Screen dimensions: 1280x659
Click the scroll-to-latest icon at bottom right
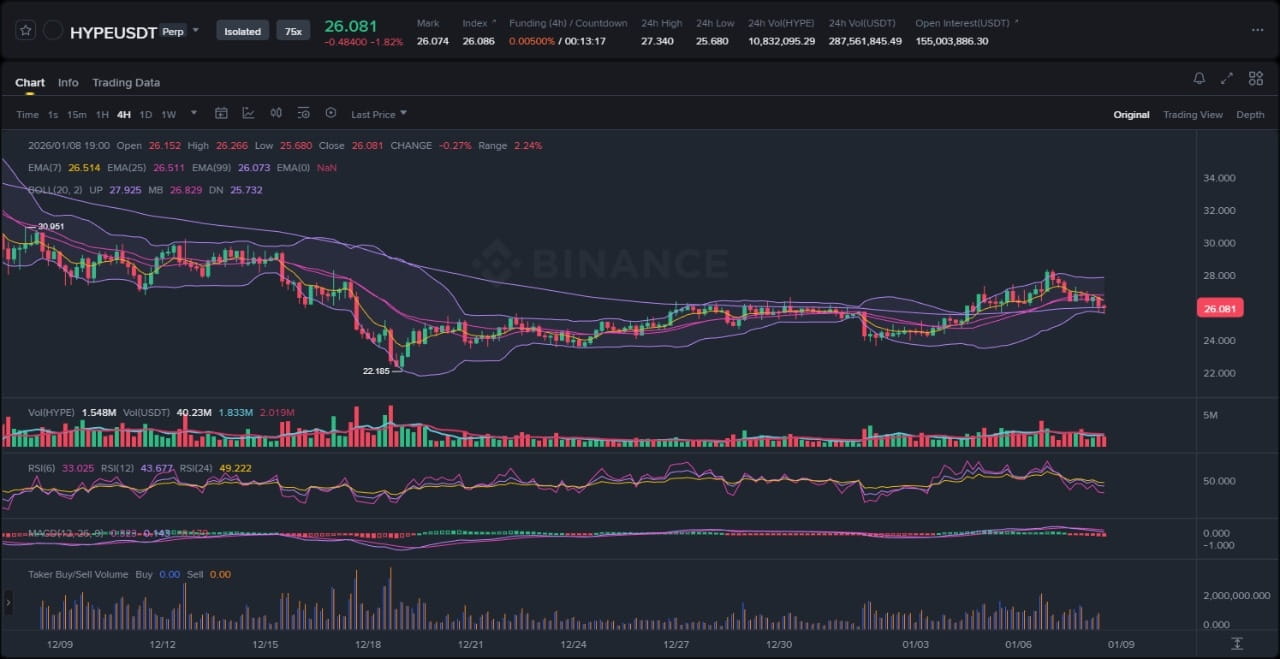point(1237,643)
